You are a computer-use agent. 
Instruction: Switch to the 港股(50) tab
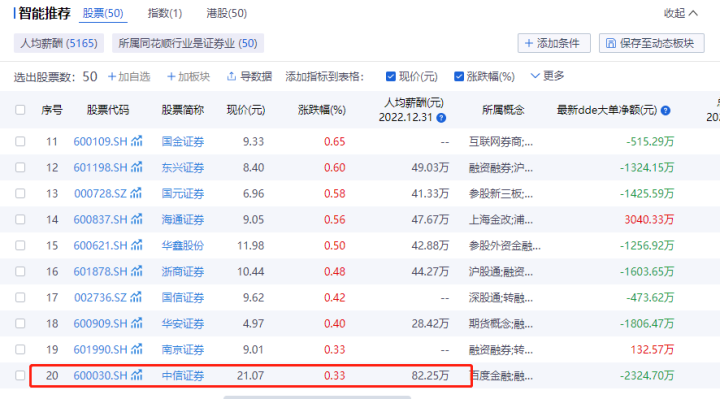point(226,13)
